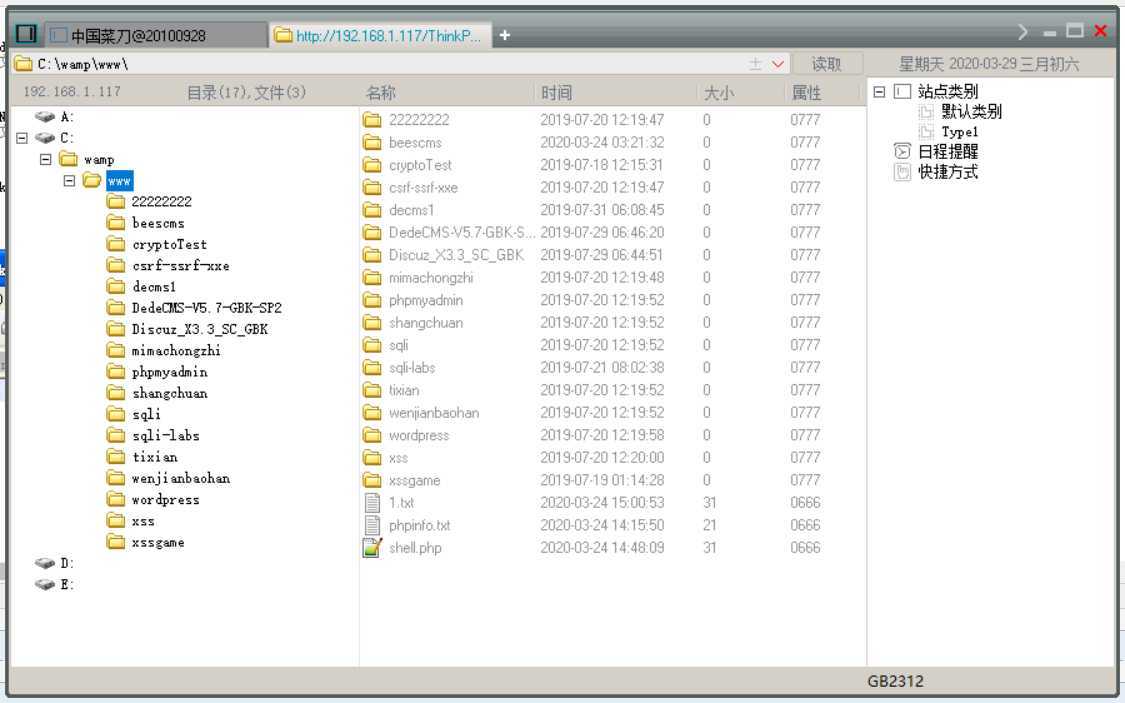This screenshot has width=1125, height=703.
Task: Select the 1.txt file icon
Action: (x=372, y=503)
